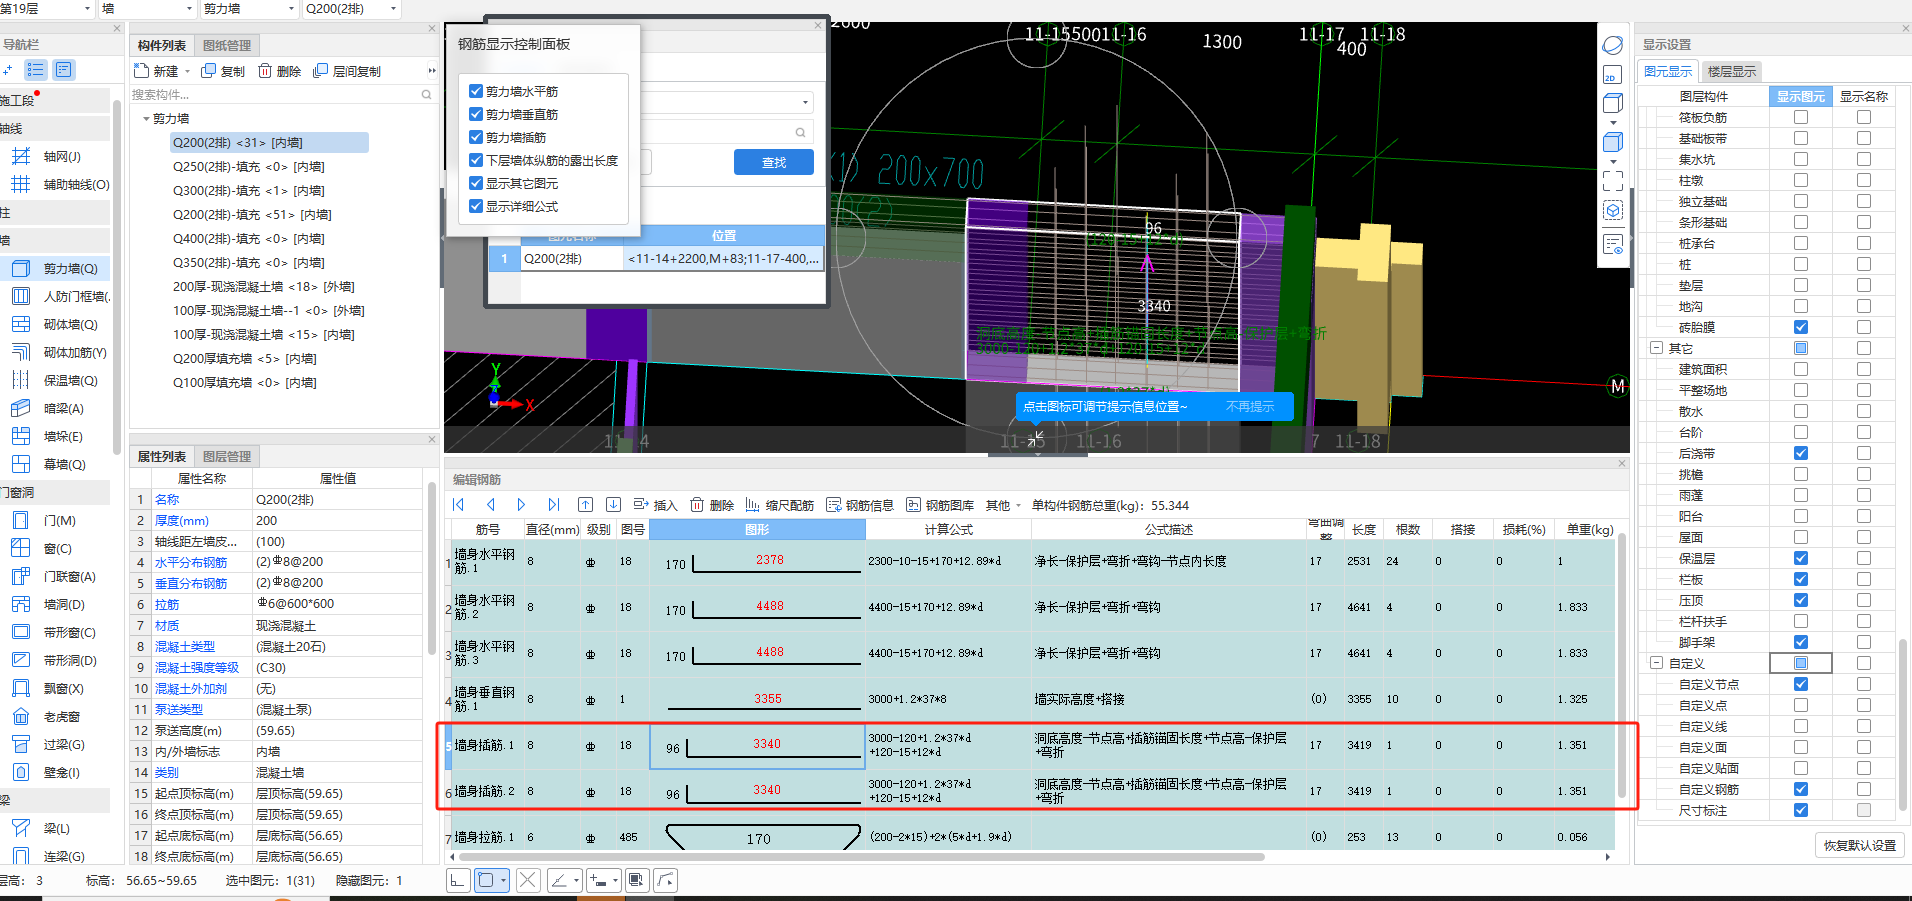The width and height of the screenshot is (1912, 901).
Task: Toggle 显示详细公式 checkbox
Action: [x=476, y=206]
